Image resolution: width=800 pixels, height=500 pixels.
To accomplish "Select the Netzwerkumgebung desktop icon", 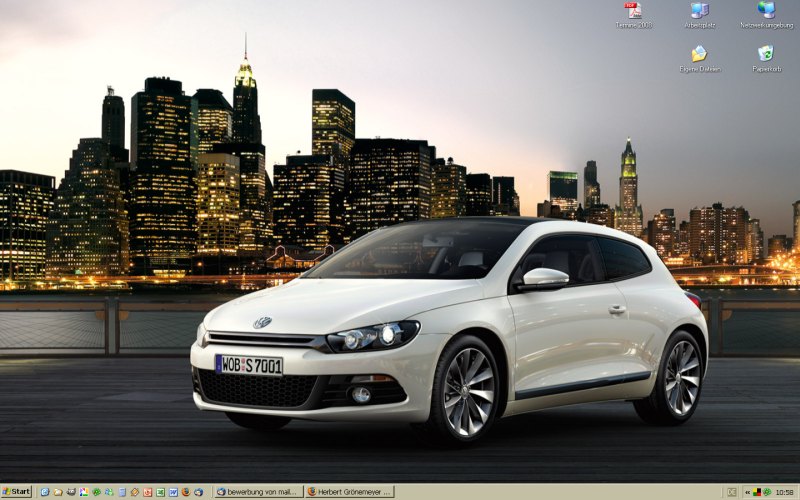I will point(766,12).
